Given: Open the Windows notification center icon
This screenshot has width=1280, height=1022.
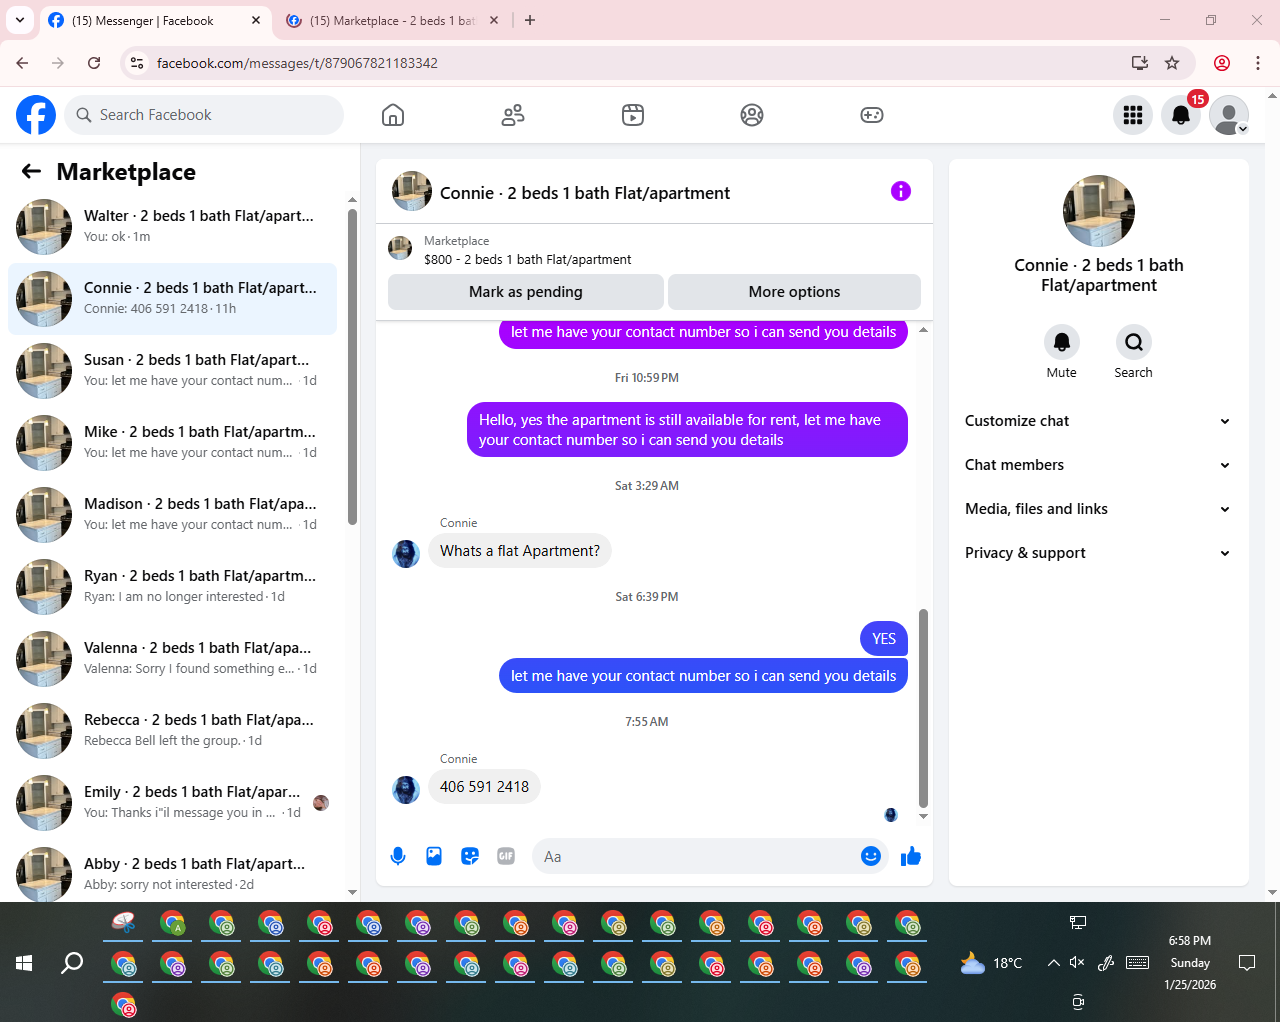Looking at the screenshot, I should (x=1247, y=963).
